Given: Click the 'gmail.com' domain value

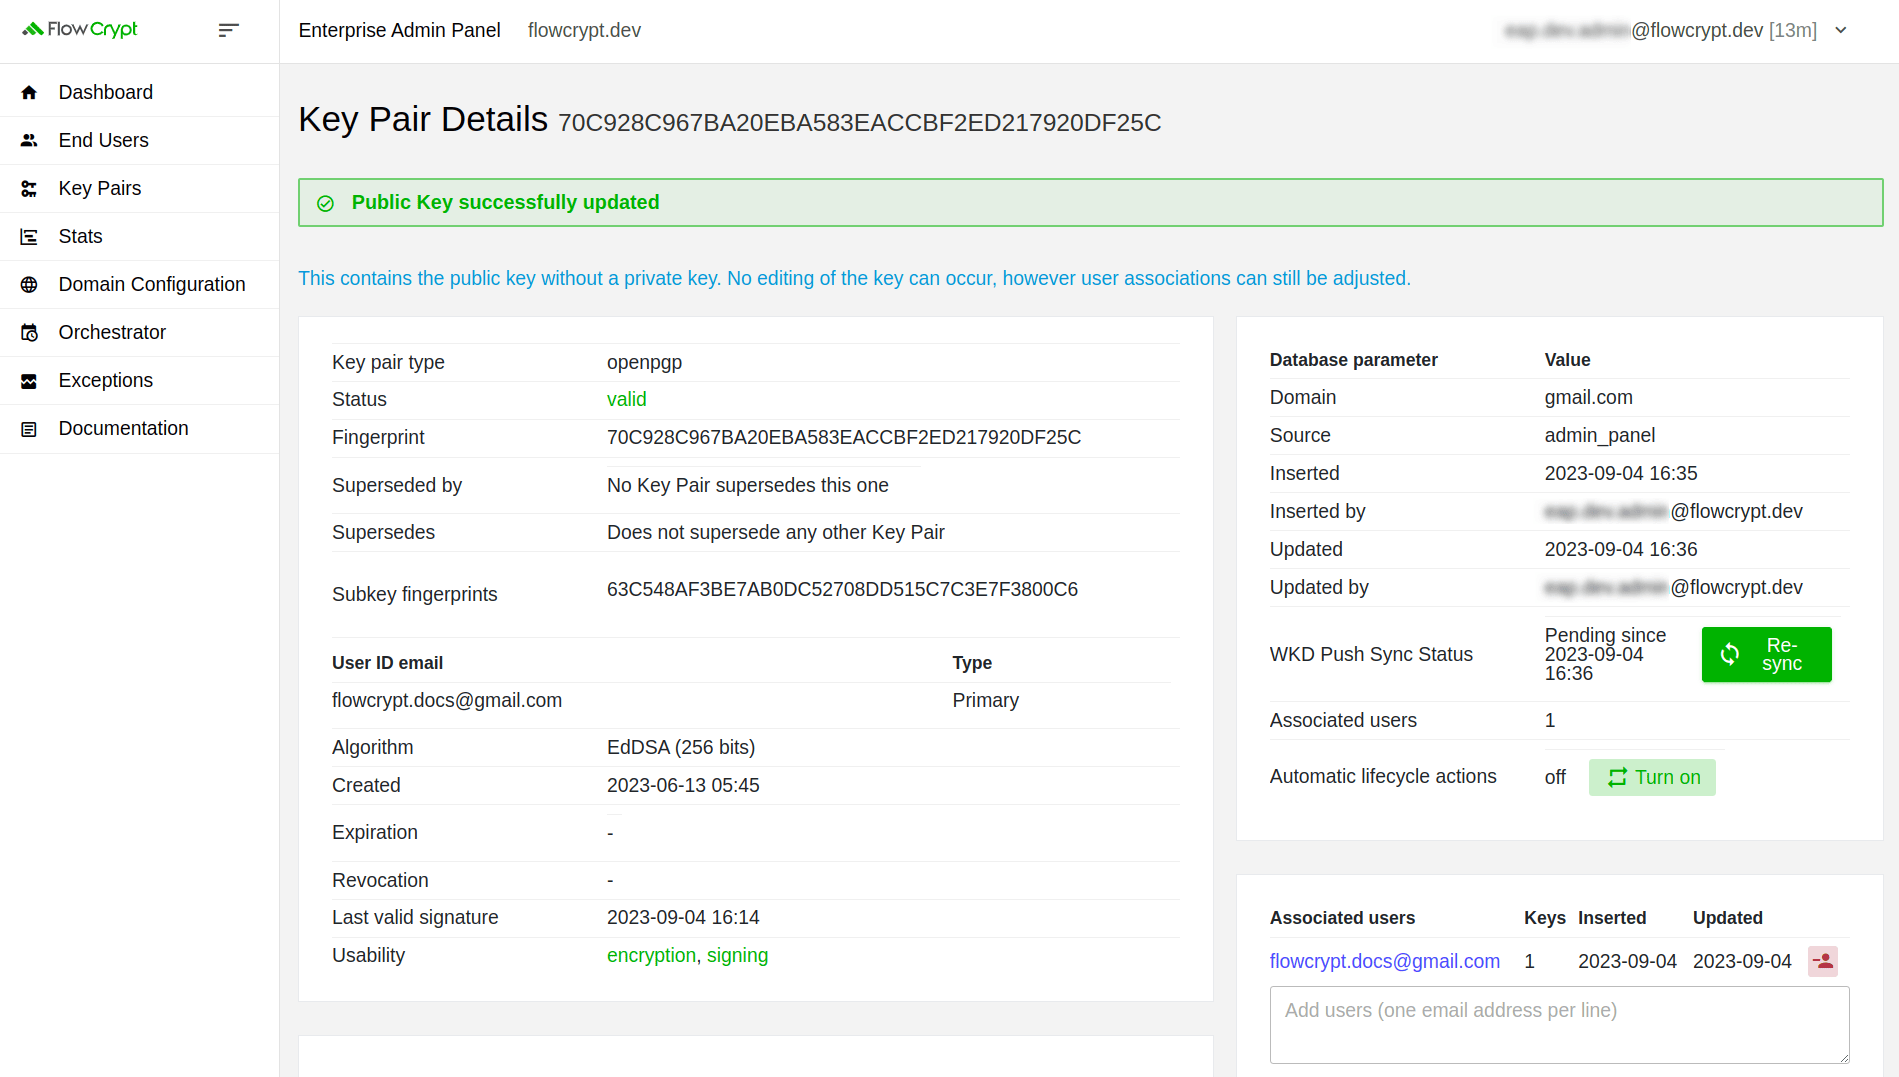Looking at the screenshot, I should click(1588, 397).
